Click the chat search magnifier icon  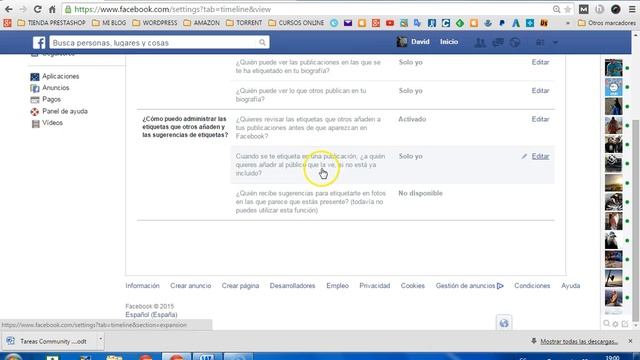pos(607,324)
